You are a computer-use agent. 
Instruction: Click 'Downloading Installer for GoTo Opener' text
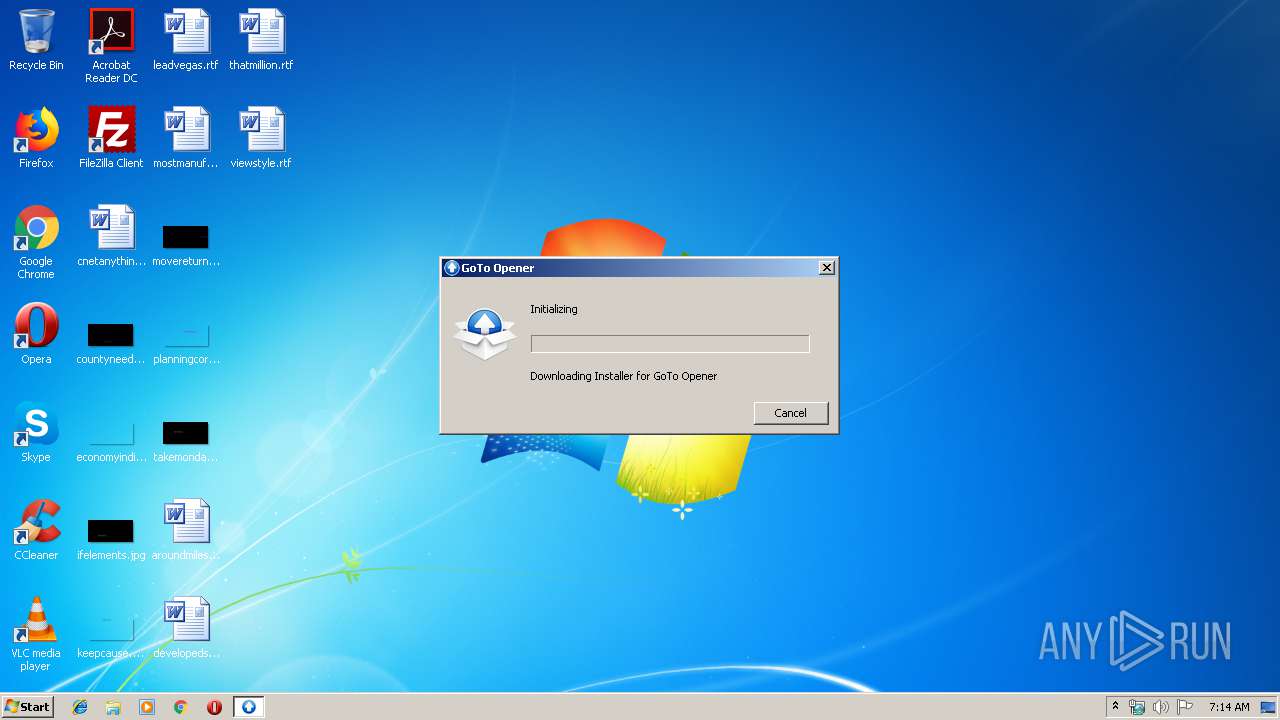click(x=623, y=376)
